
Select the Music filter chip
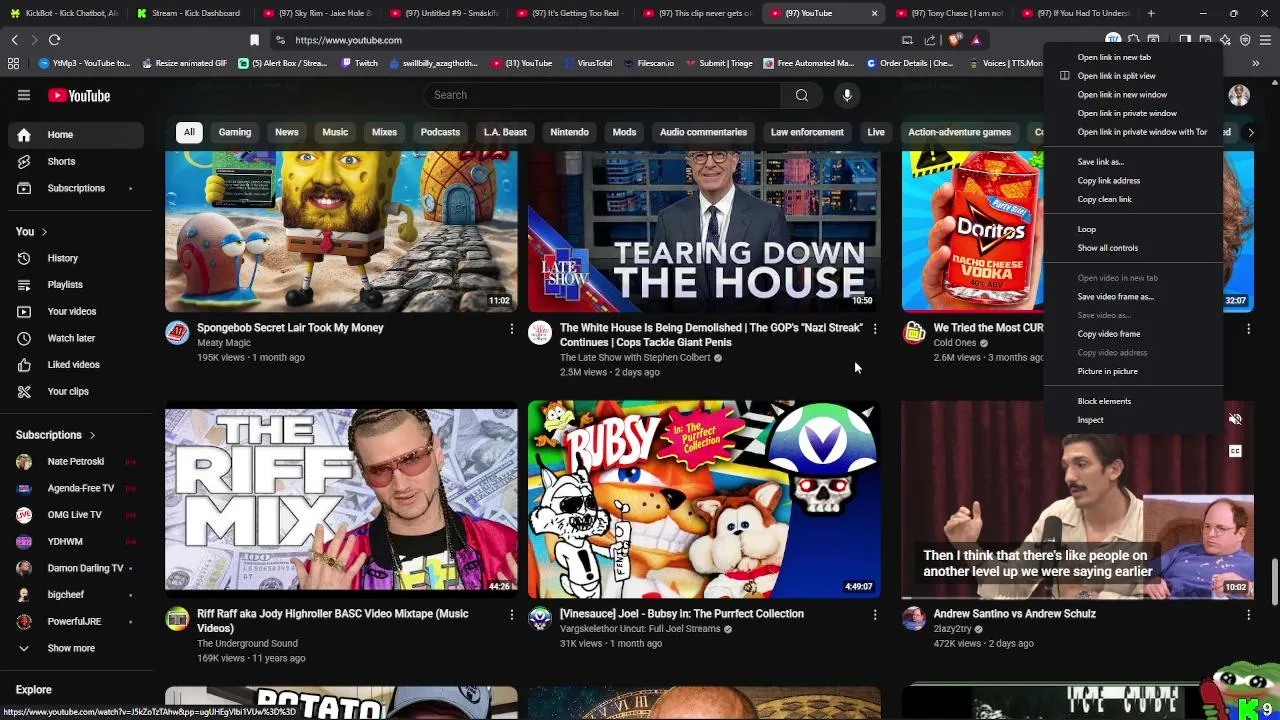pyautogui.click(x=335, y=132)
